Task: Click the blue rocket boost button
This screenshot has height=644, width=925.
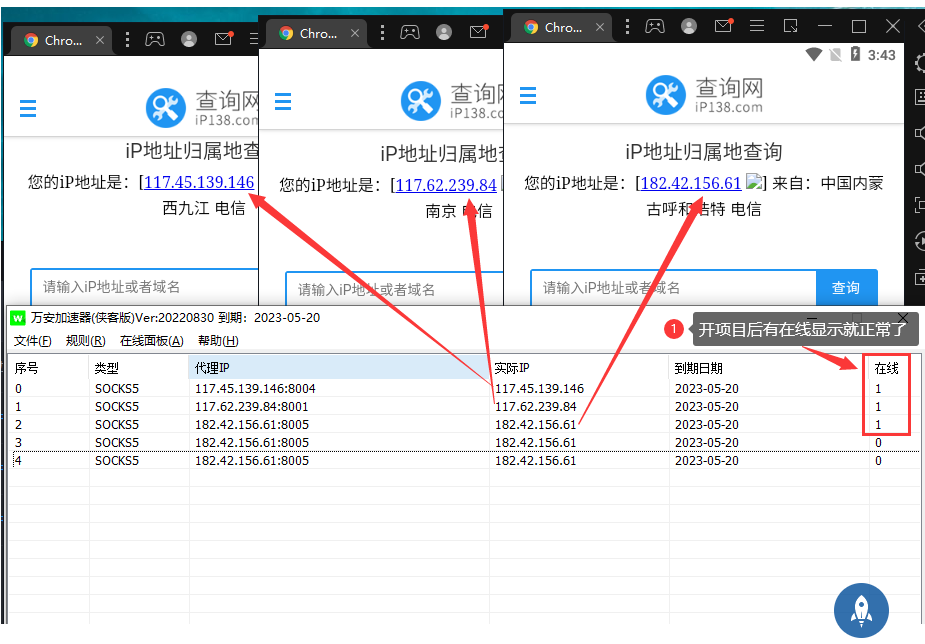Action: point(861,609)
